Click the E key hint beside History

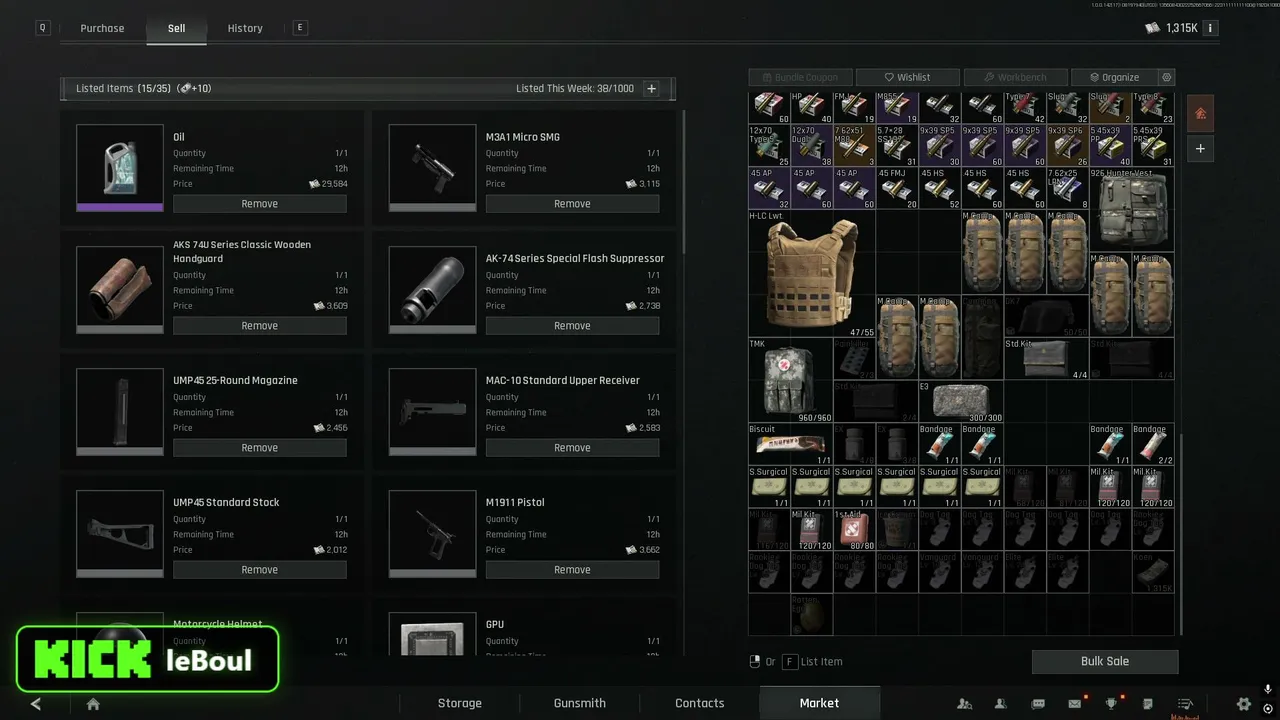coord(299,28)
